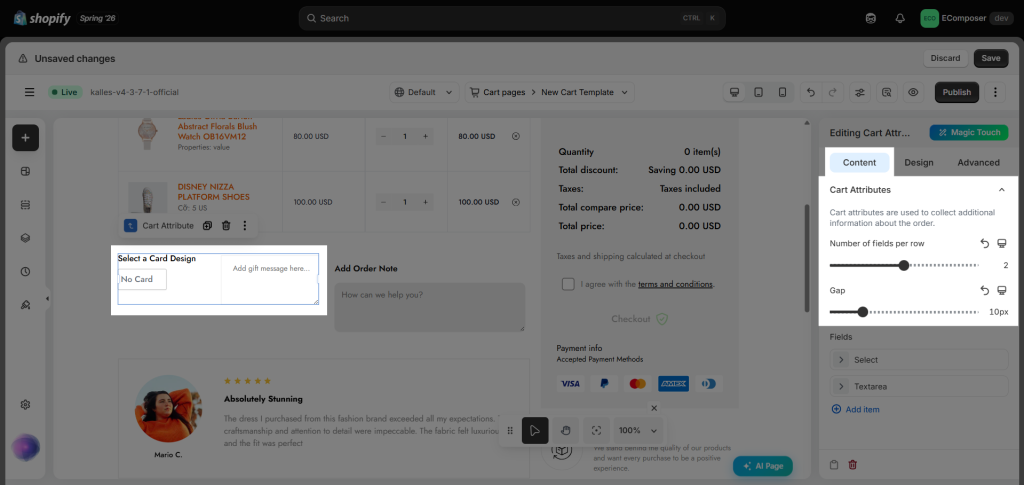Screen dimensions: 1024x485
Task: Tick the agree to terms and conditions checkbox
Action: tap(568, 284)
